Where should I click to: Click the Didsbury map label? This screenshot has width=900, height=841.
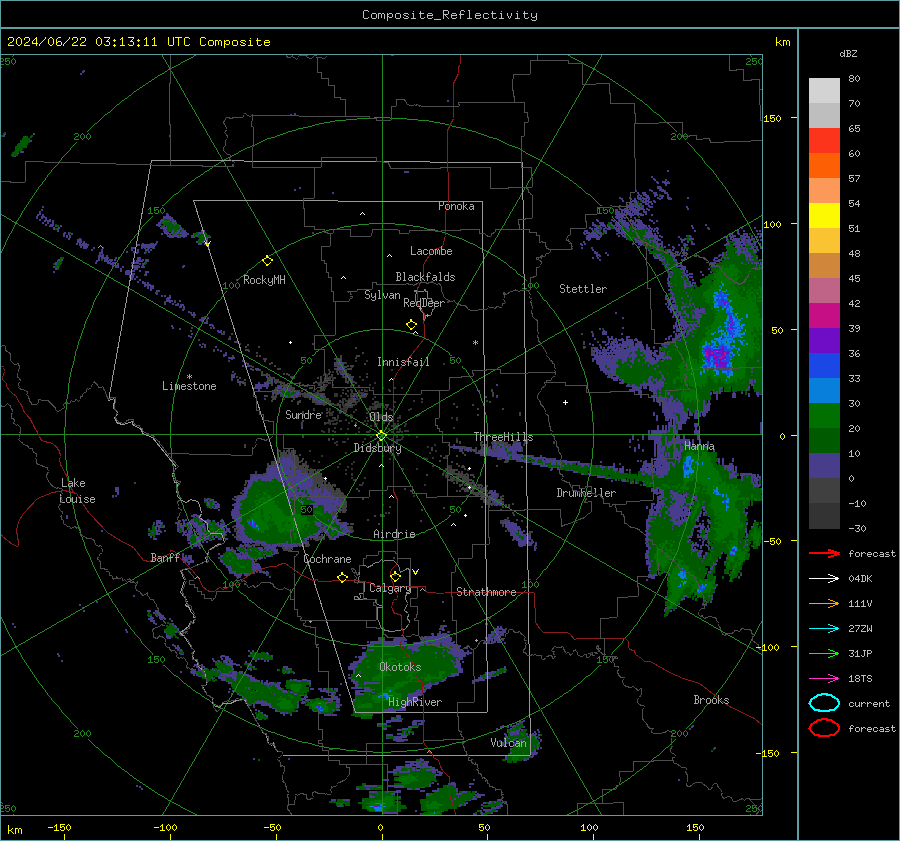[x=377, y=448]
